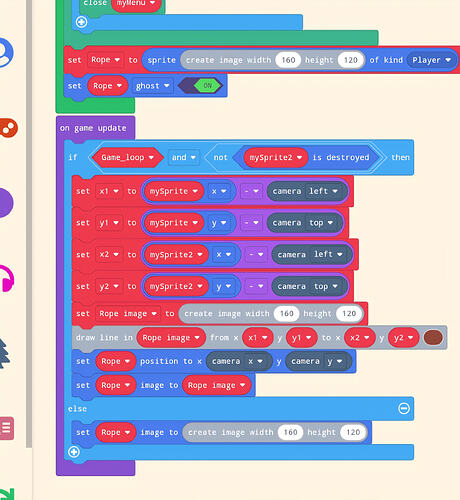The image size is (460, 500).
Task: Open the mySprite2 dropdown in the set x2 row
Action: pyautogui.click(x=176, y=255)
